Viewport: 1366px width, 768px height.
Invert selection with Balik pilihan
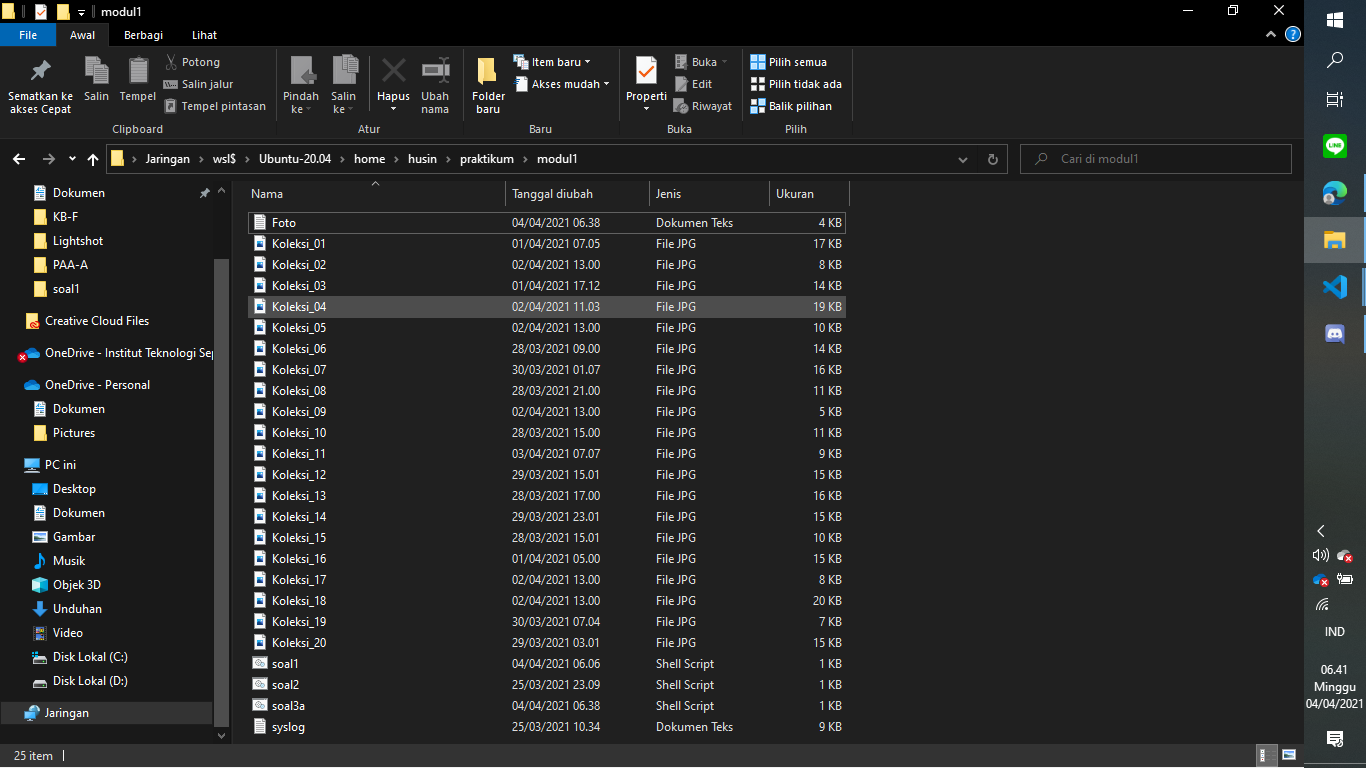791,106
